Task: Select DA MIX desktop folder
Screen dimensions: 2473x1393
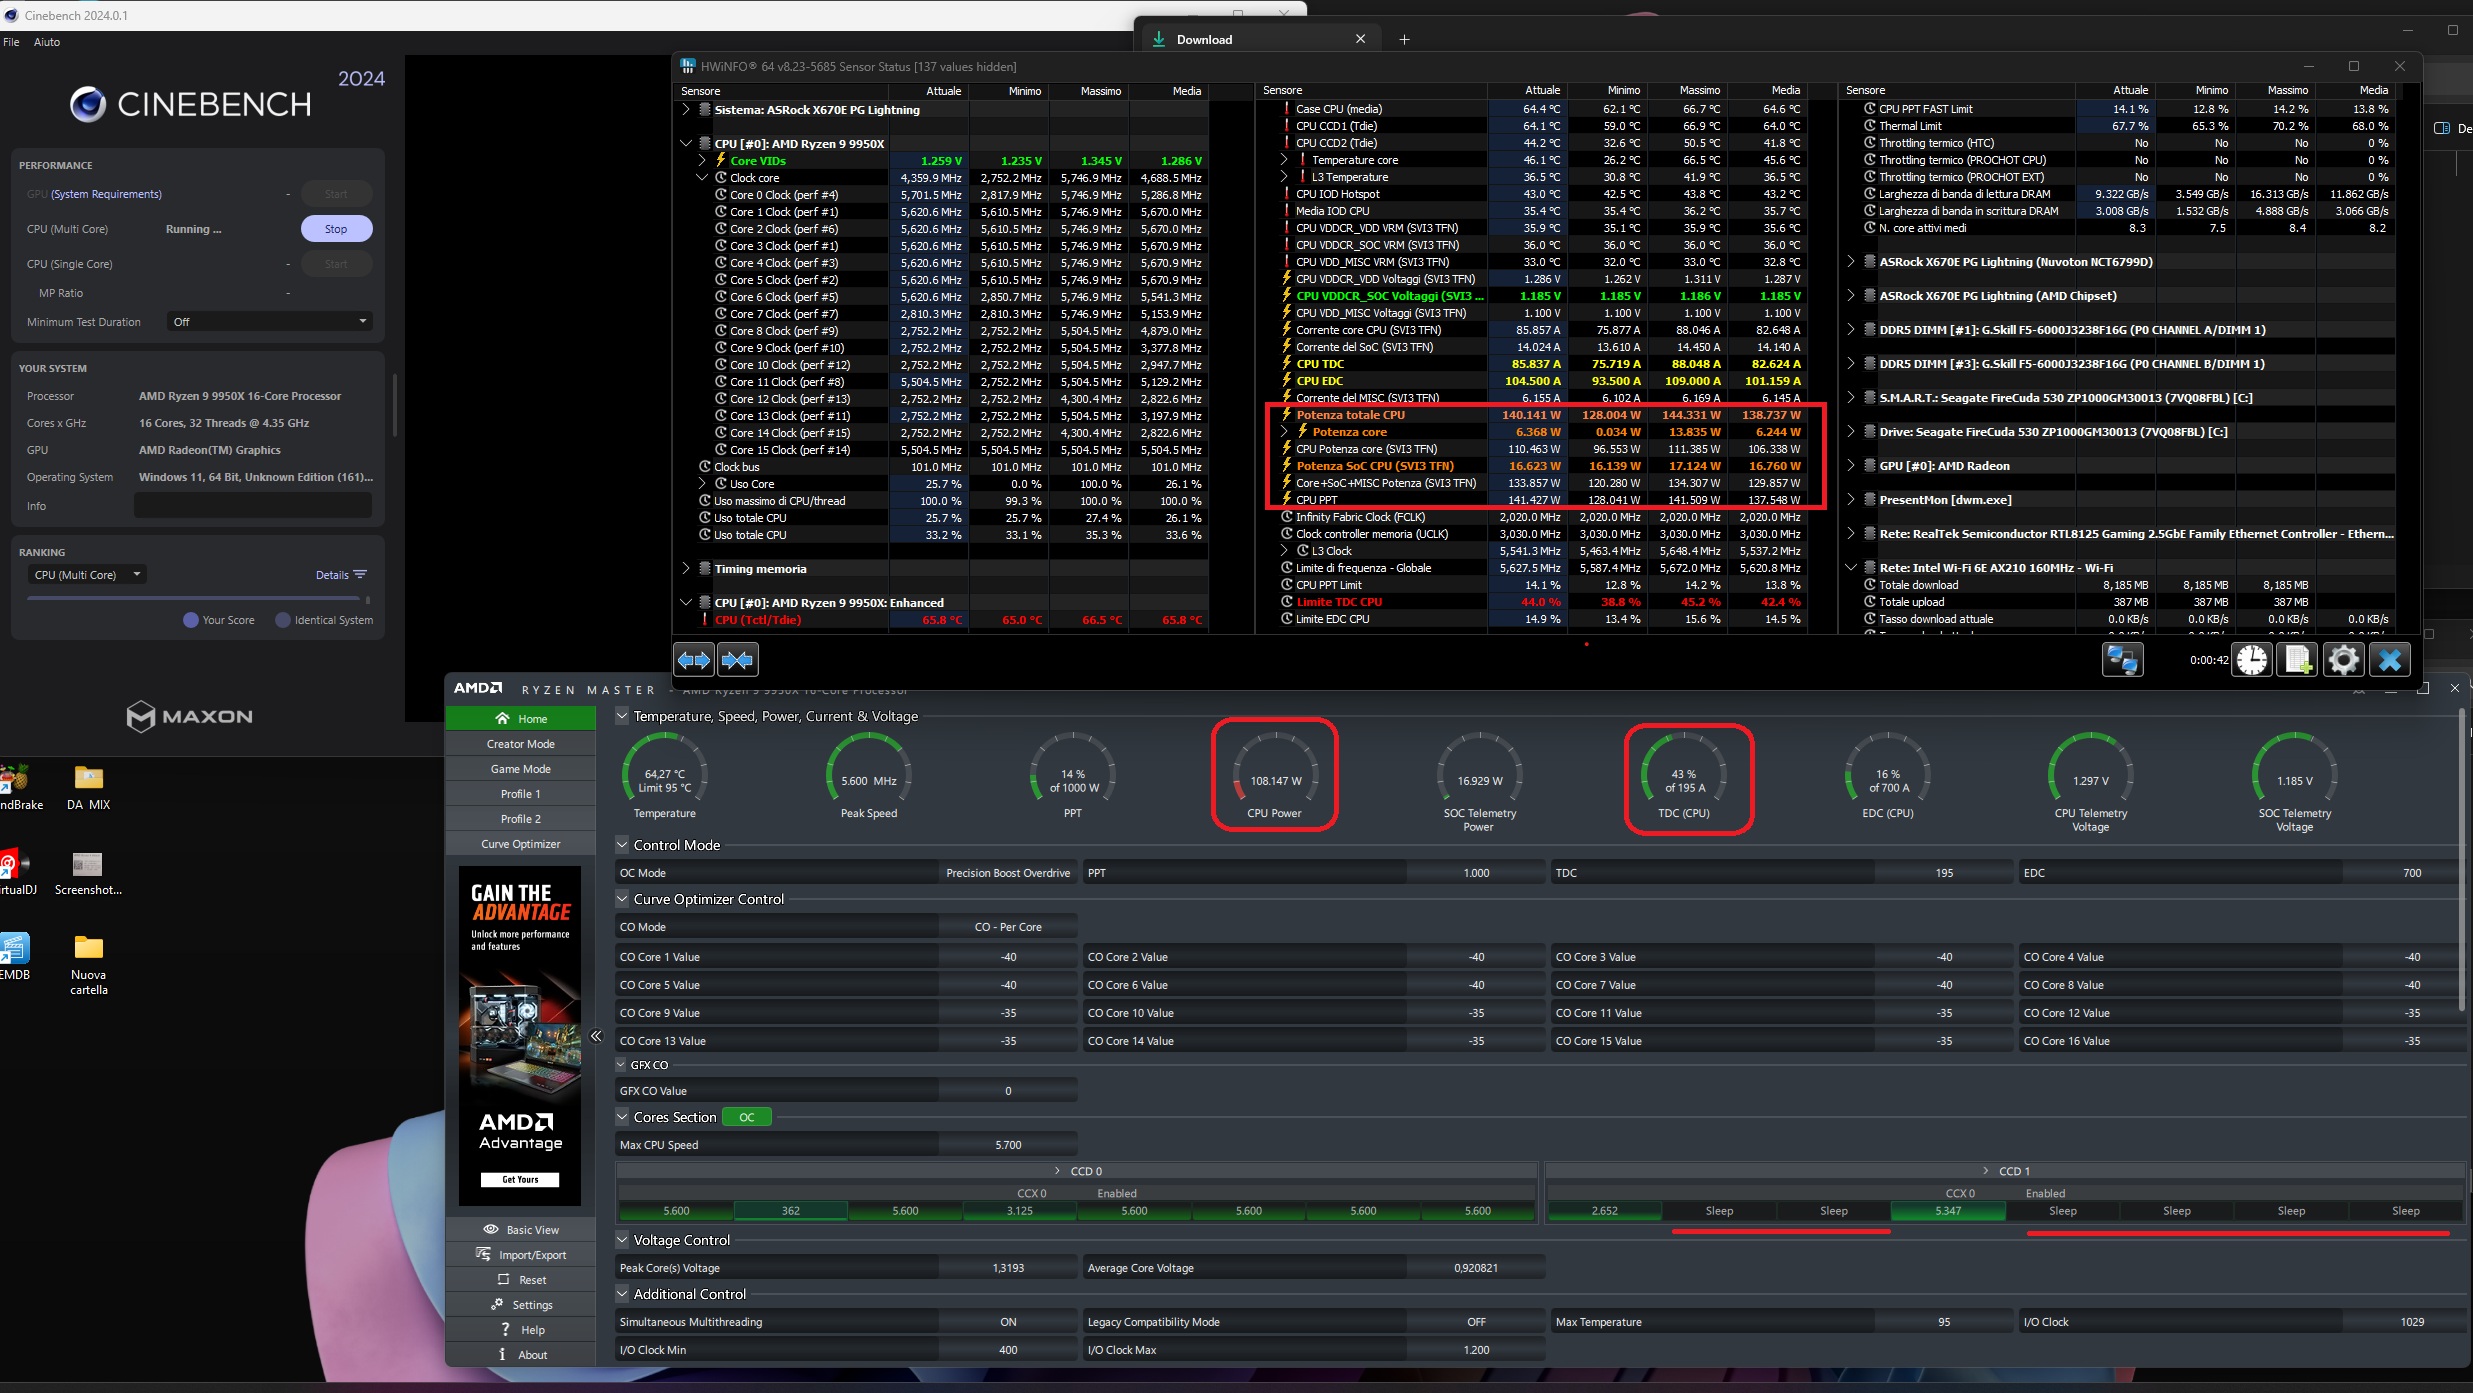Action: click(89, 788)
